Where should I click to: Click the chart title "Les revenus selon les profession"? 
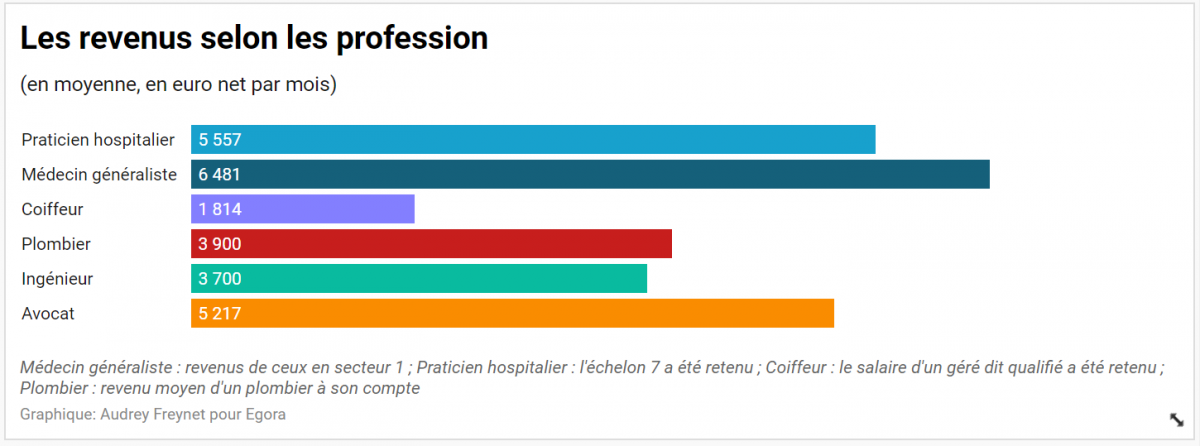[x=254, y=39]
